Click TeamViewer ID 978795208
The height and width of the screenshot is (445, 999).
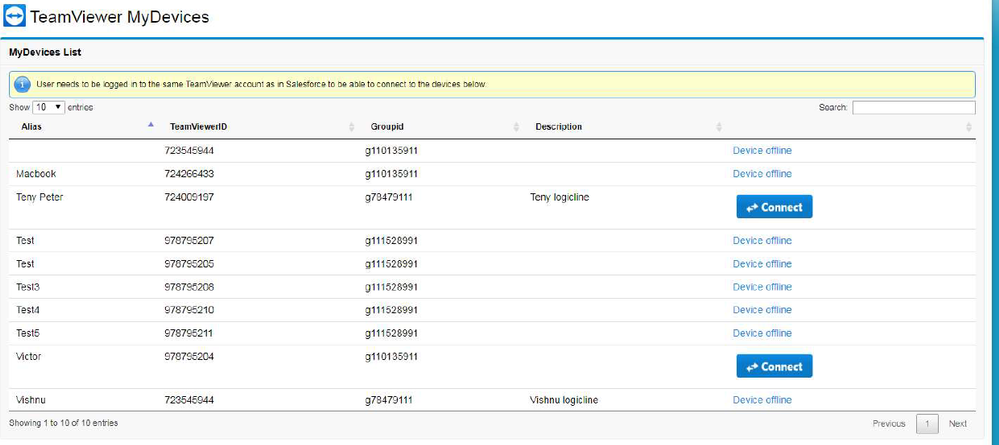189,287
